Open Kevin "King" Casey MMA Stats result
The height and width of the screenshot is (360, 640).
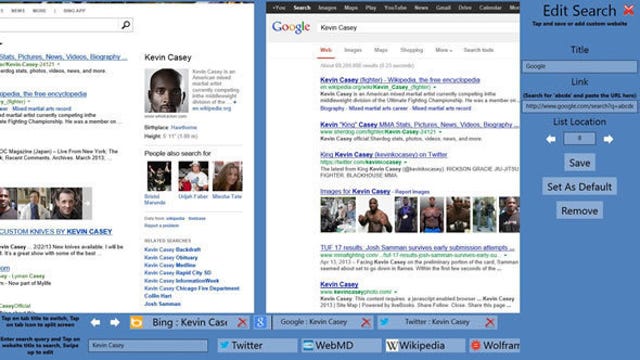419,124
